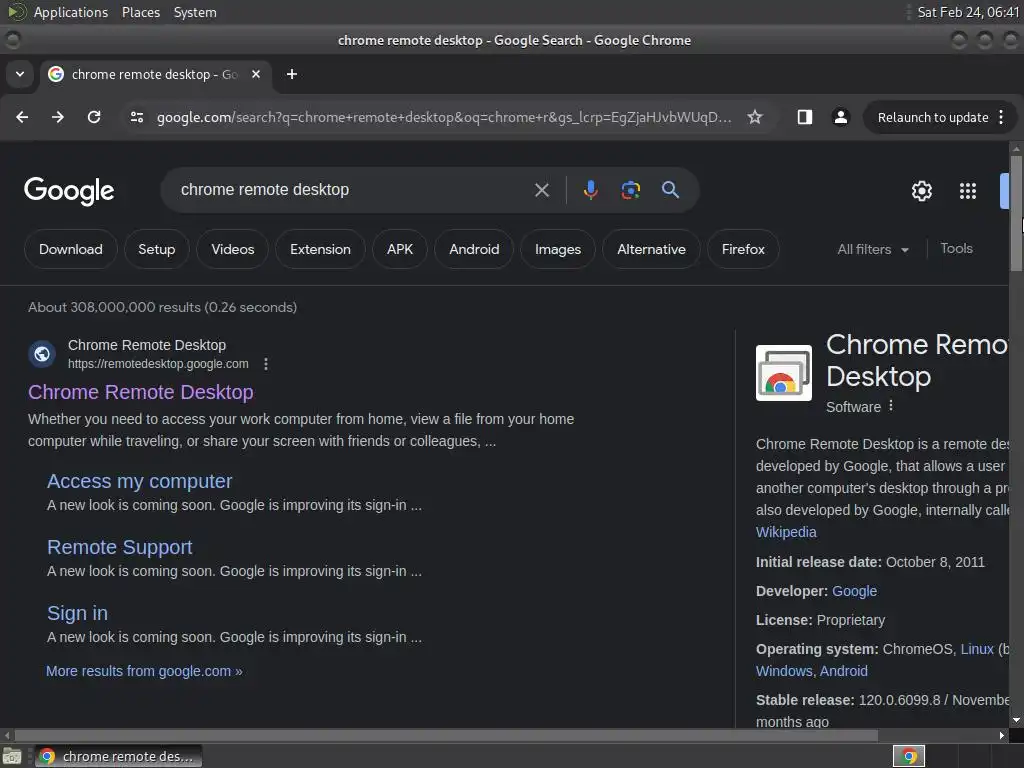
Task: Clear the search box text
Action: click(x=541, y=190)
